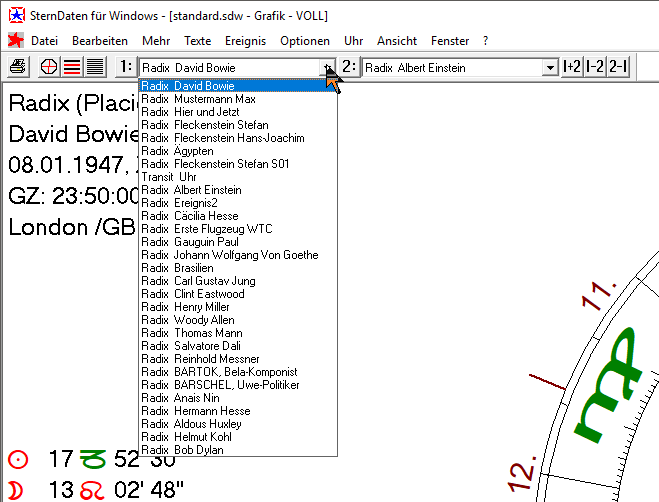Click house number '12.' on chart wheel

point(522,473)
